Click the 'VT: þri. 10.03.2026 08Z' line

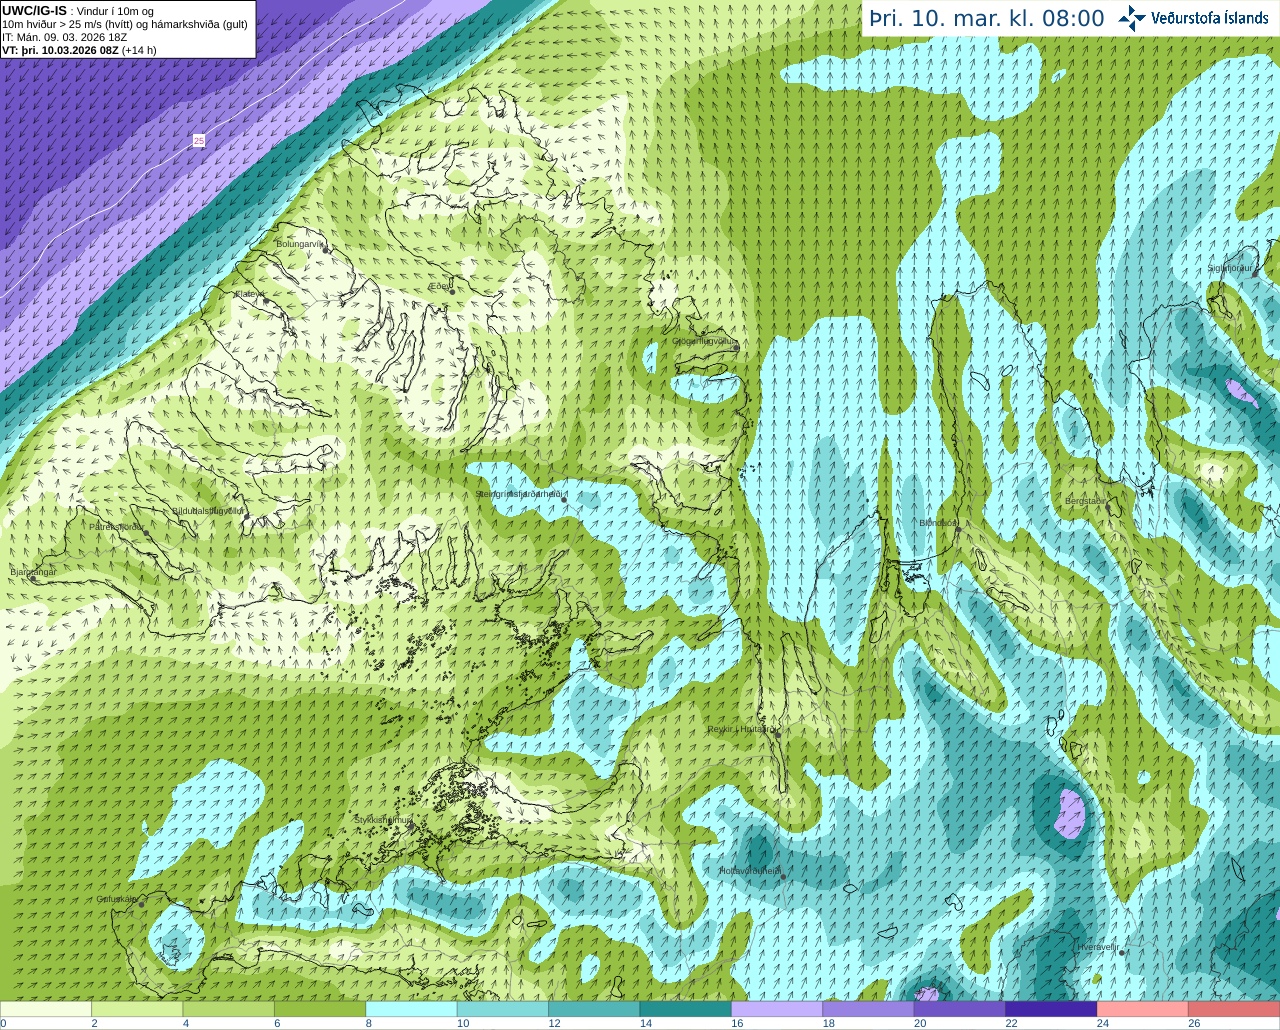(79, 50)
